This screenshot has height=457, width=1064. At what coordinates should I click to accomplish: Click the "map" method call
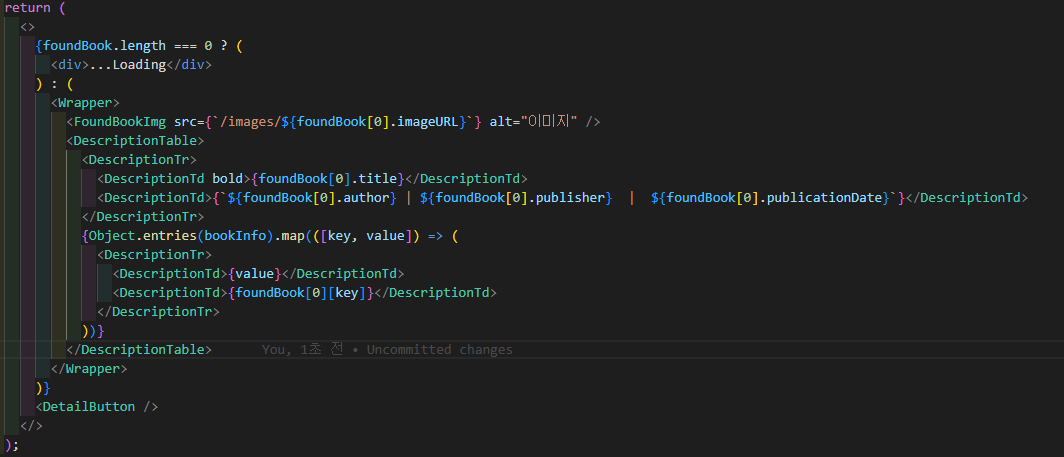pyautogui.click(x=292, y=236)
